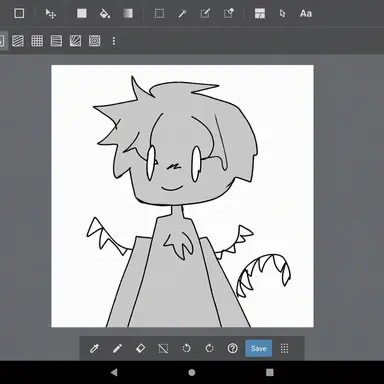Select the Move tool
The height and width of the screenshot is (384, 384).
[50, 14]
